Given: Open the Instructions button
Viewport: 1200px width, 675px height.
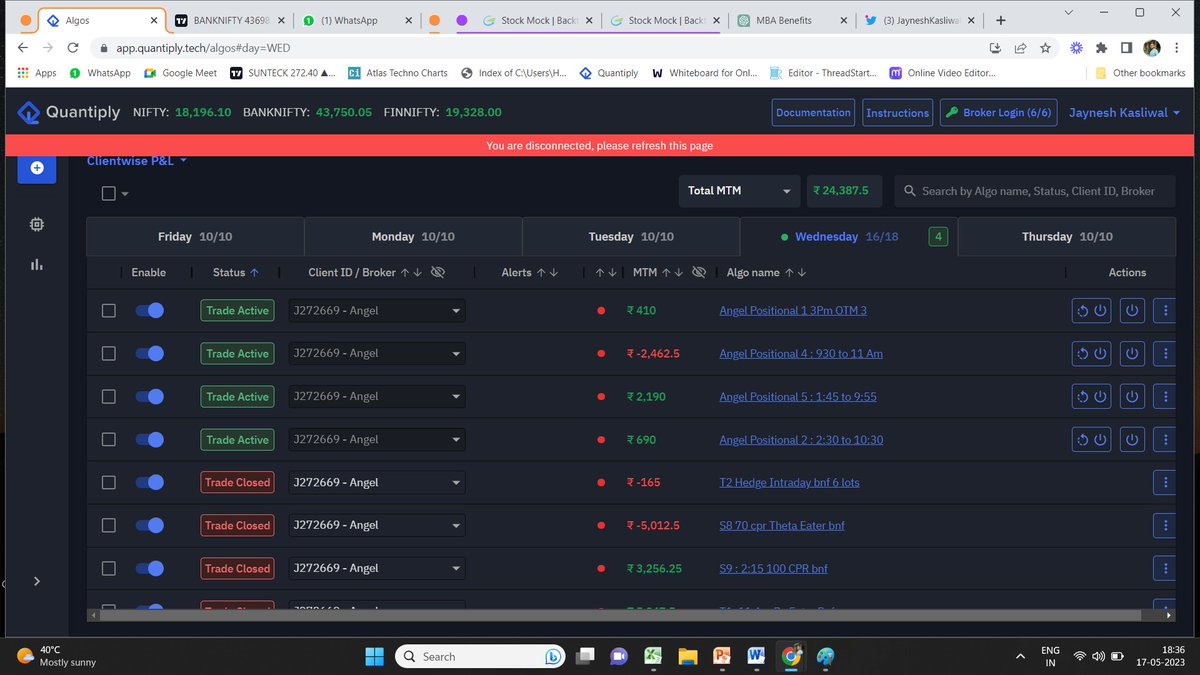Looking at the screenshot, I should coord(898,113).
